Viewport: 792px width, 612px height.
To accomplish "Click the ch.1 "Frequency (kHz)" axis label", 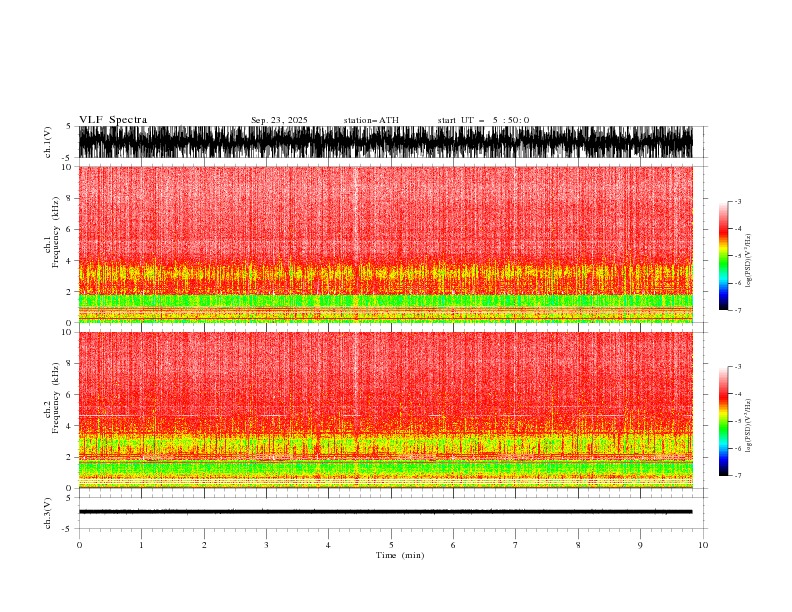I will tap(56, 233).
